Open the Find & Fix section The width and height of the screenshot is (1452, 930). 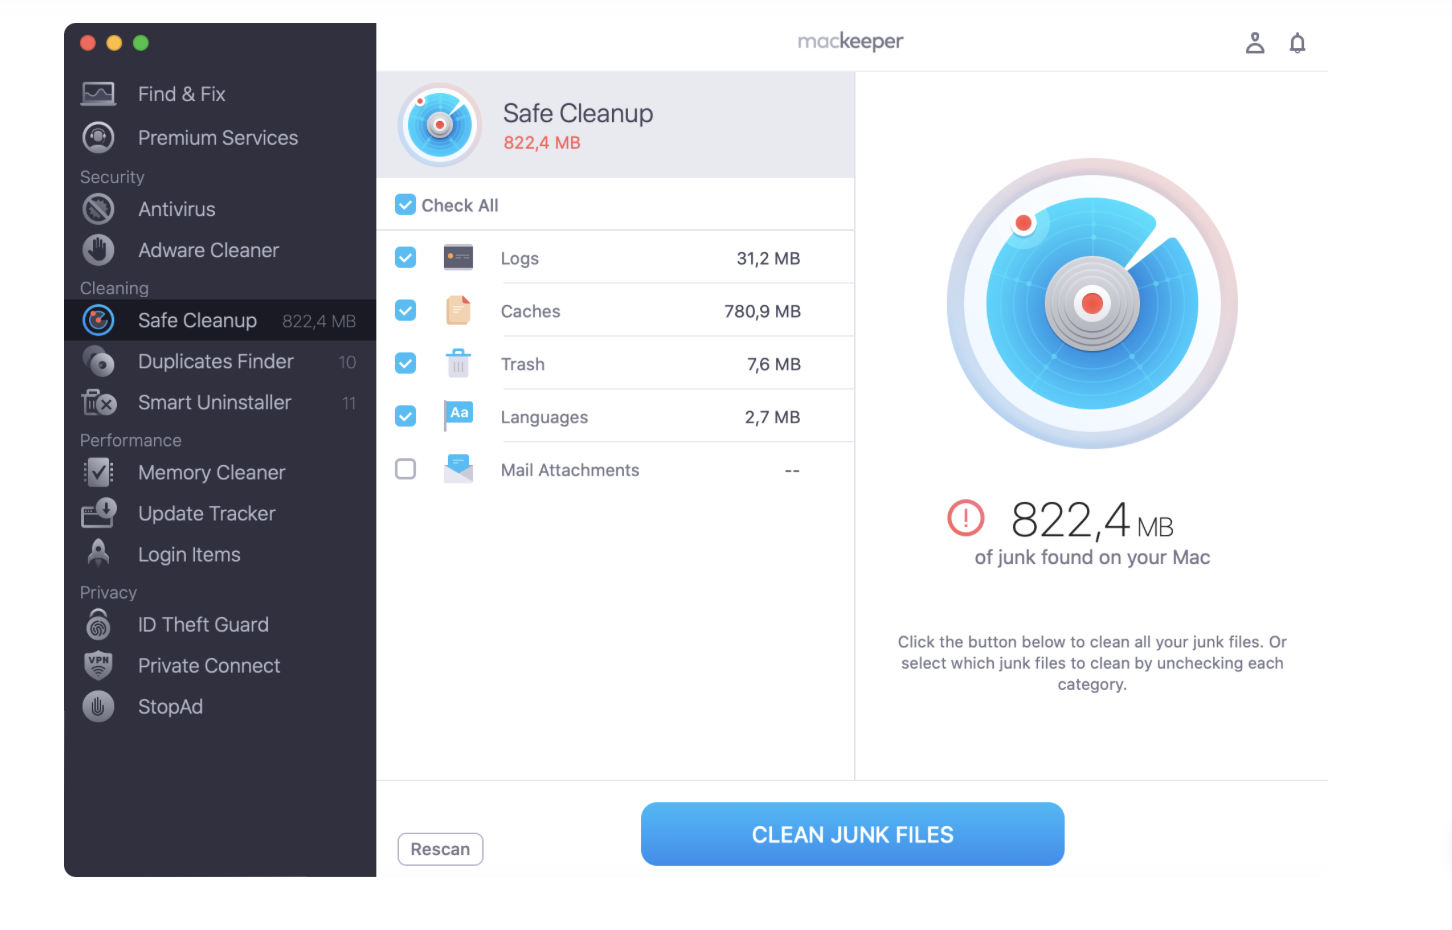pyautogui.click(x=182, y=93)
